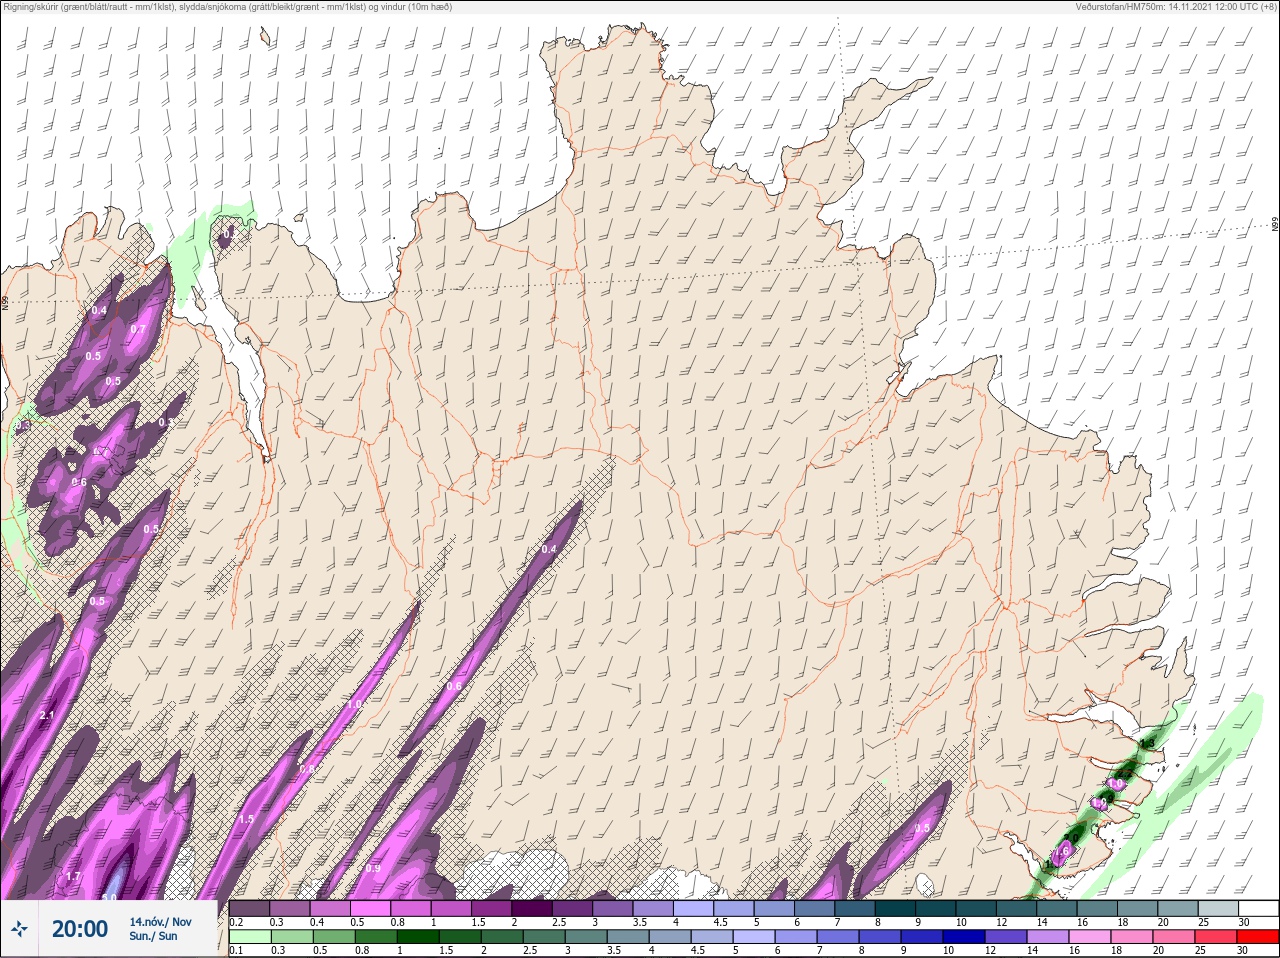Click the '0.7' precipitation value on the map

[x=138, y=329]
